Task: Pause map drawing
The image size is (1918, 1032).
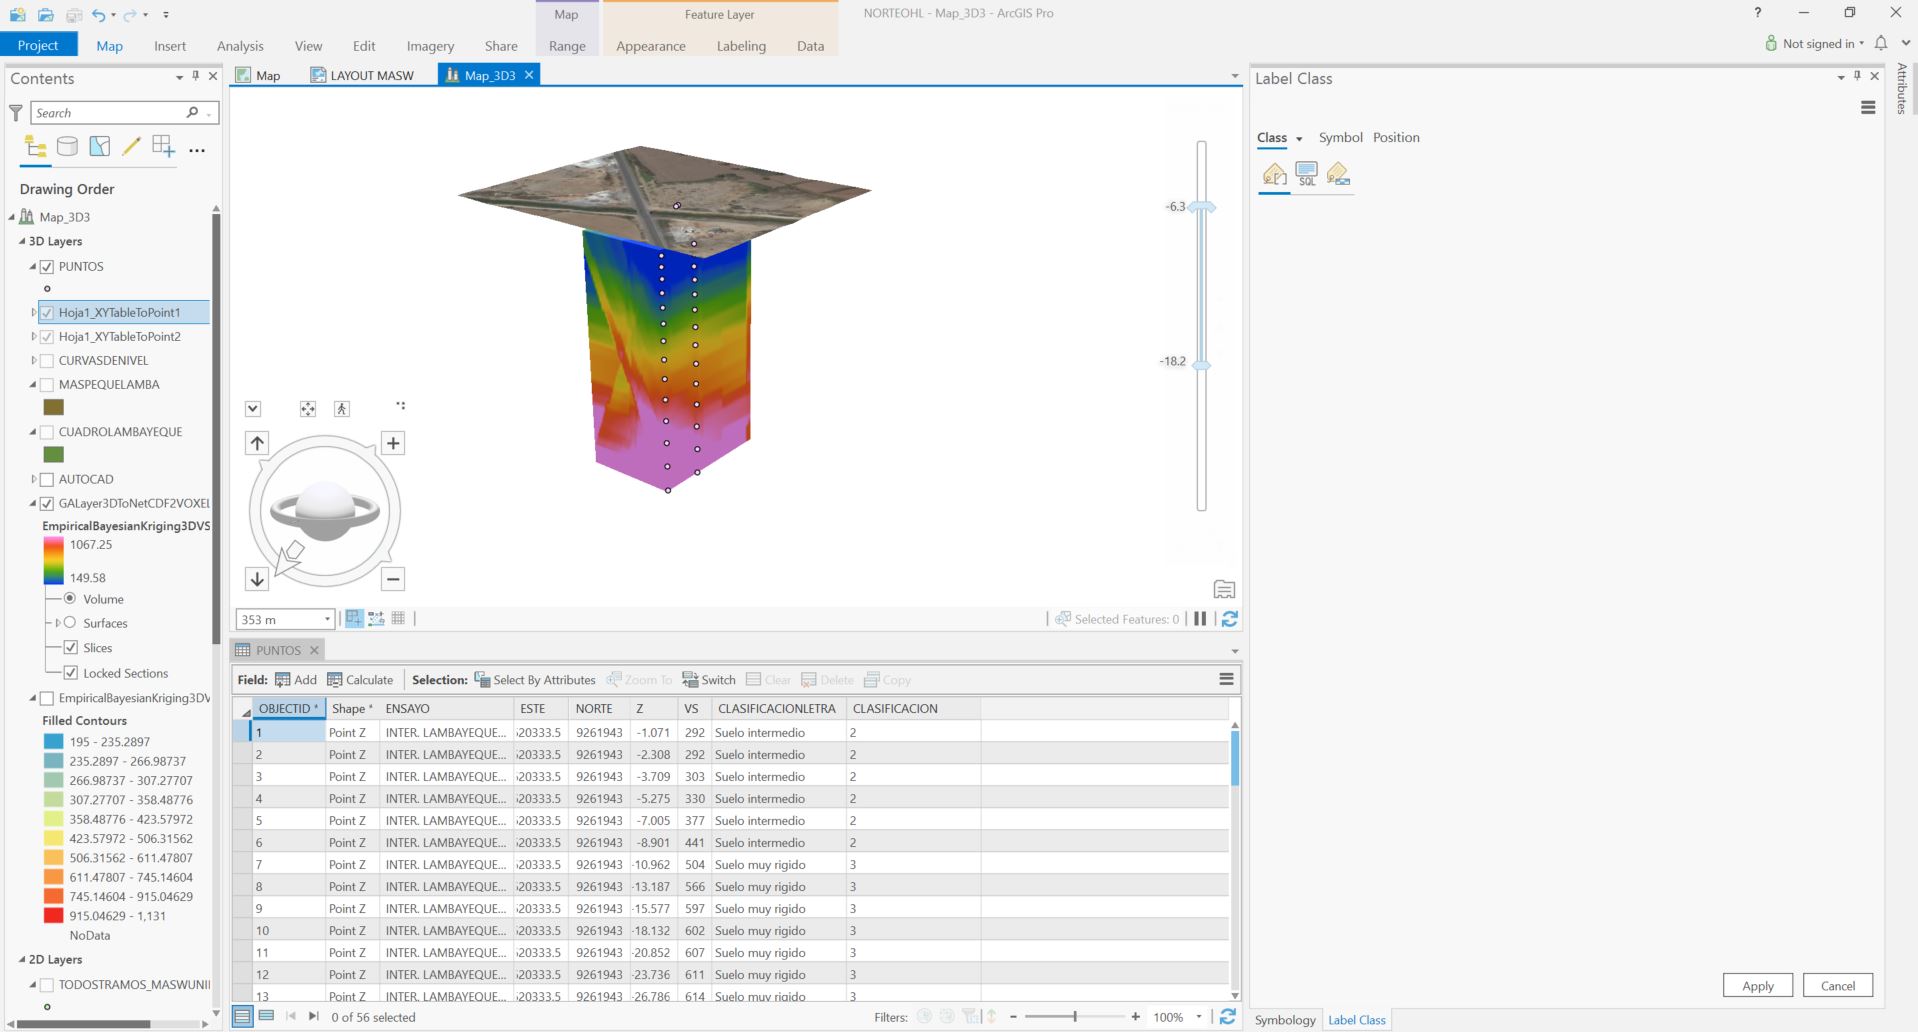Action: pos(1200,619)
